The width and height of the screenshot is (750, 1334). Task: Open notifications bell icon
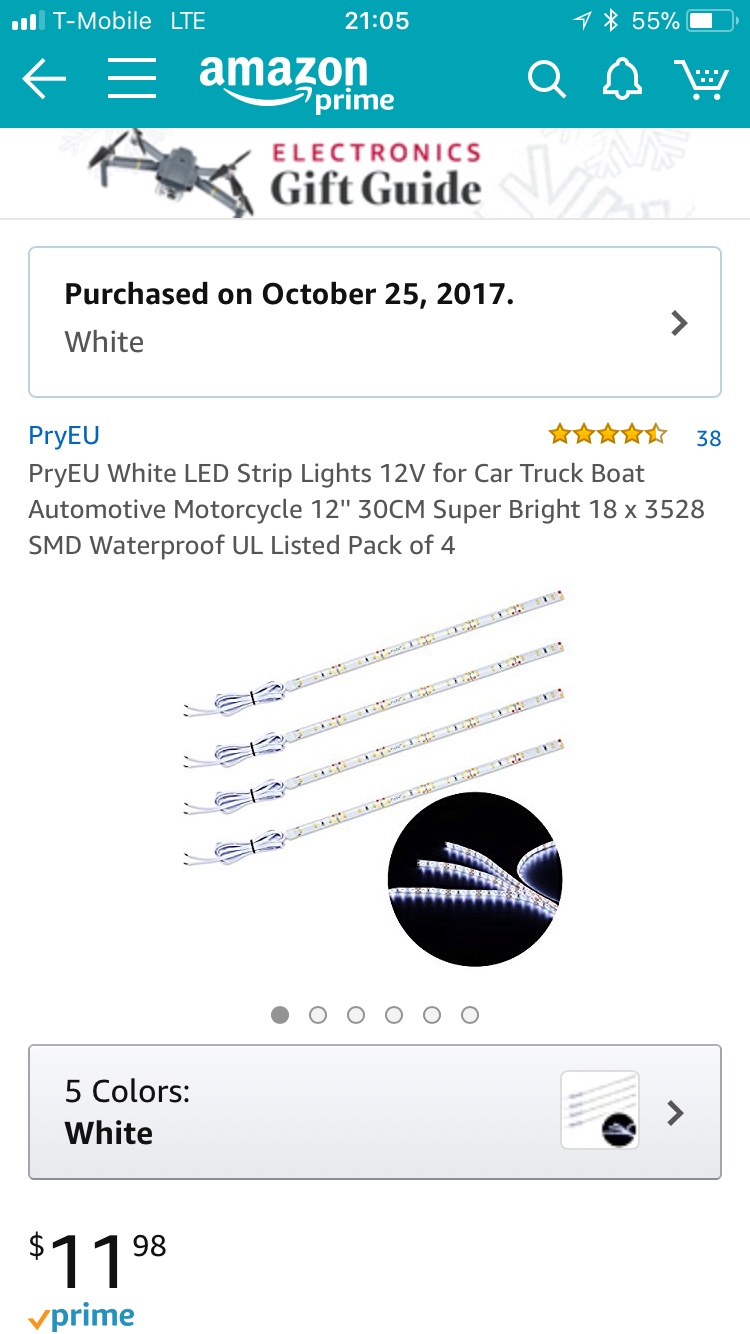tap(622, 79)
